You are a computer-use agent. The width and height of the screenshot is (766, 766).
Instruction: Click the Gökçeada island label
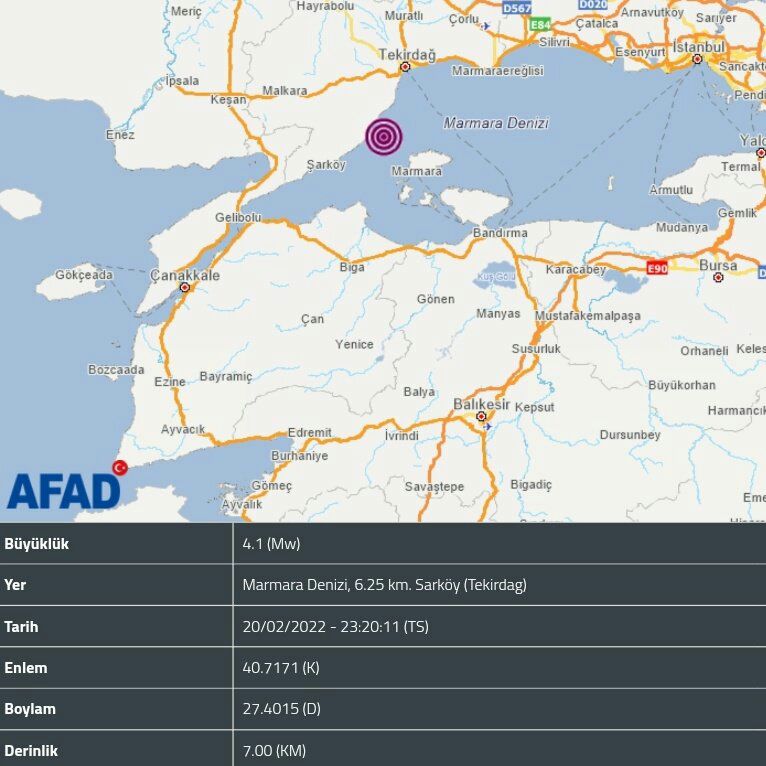(85, 274)
